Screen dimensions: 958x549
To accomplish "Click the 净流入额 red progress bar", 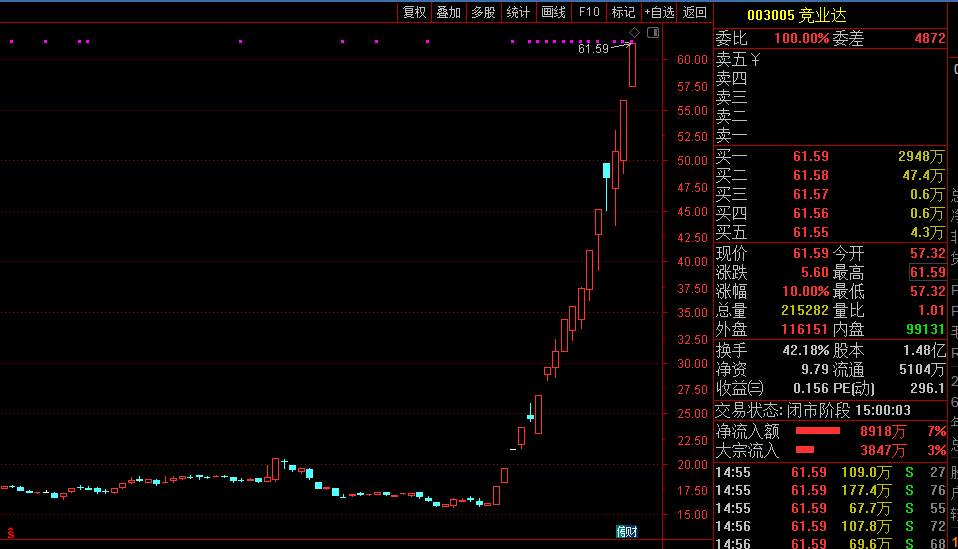I will 817,431.
